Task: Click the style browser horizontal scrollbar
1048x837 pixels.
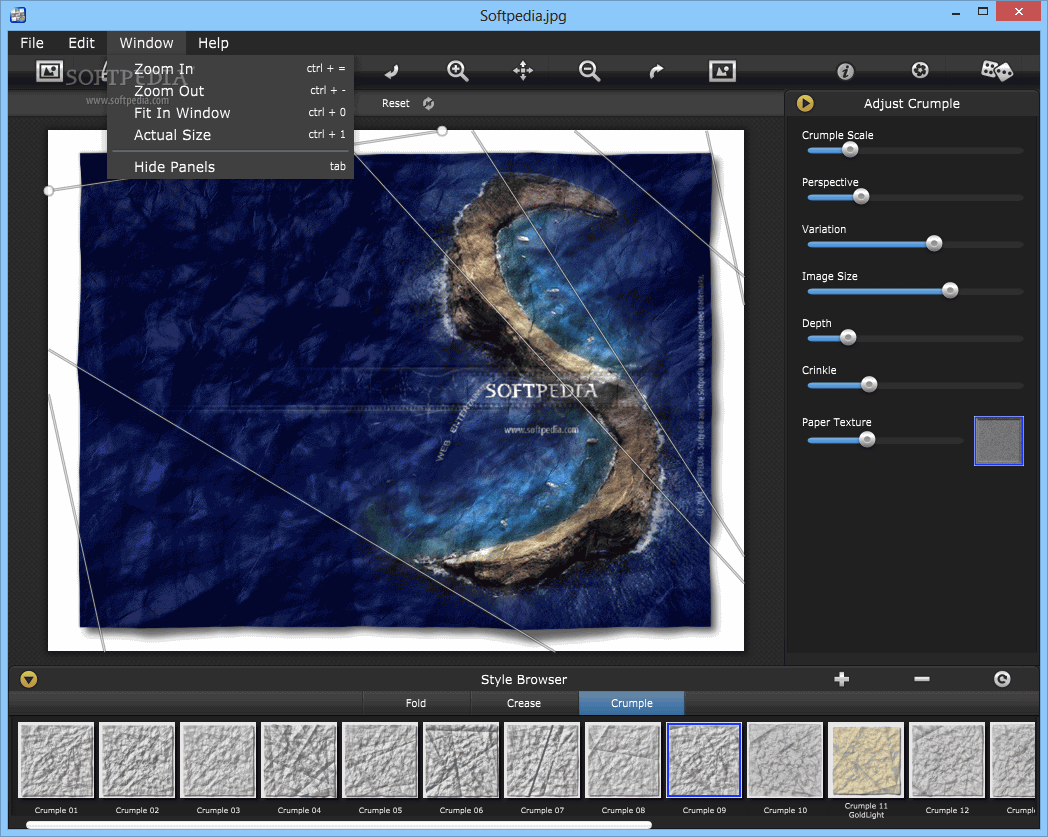Action: pyautogui.click(x=339, y=825)
